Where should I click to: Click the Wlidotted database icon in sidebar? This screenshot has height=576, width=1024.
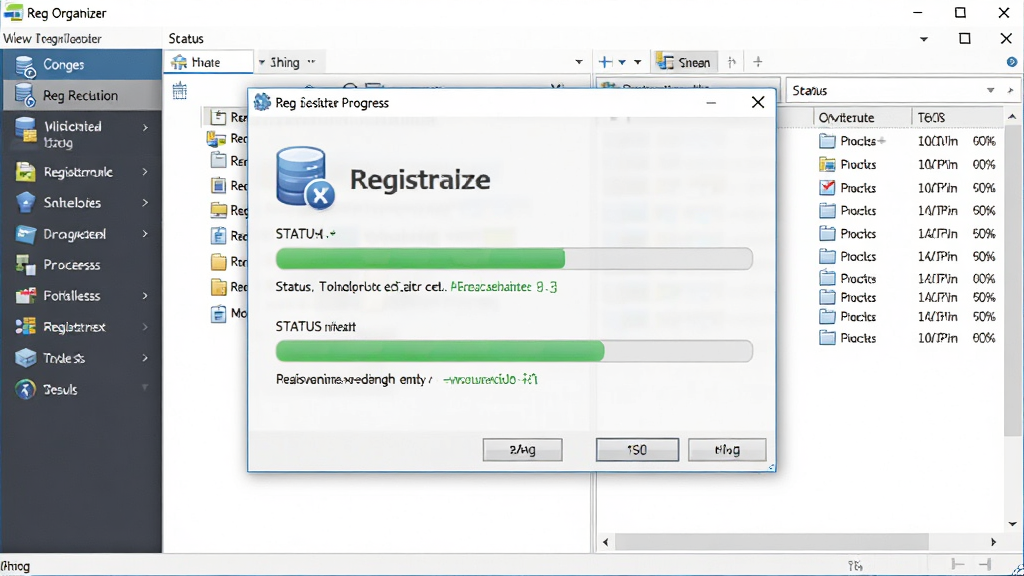click(x=25, y=130)
